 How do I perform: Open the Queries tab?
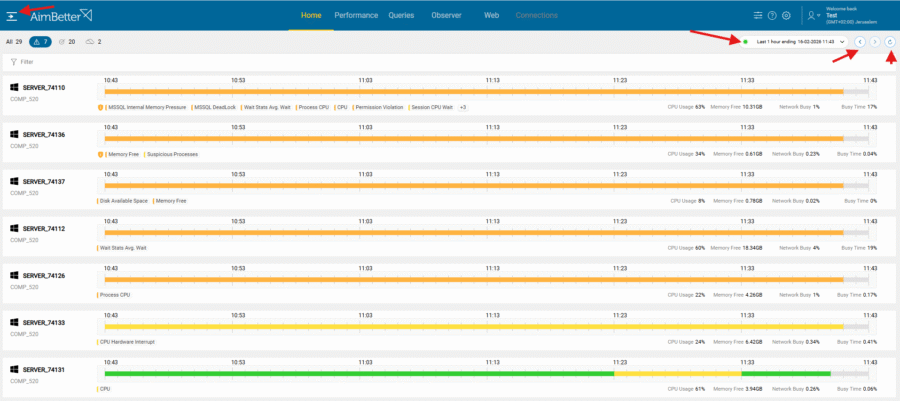pyautogui.click(x=401, y=15)
